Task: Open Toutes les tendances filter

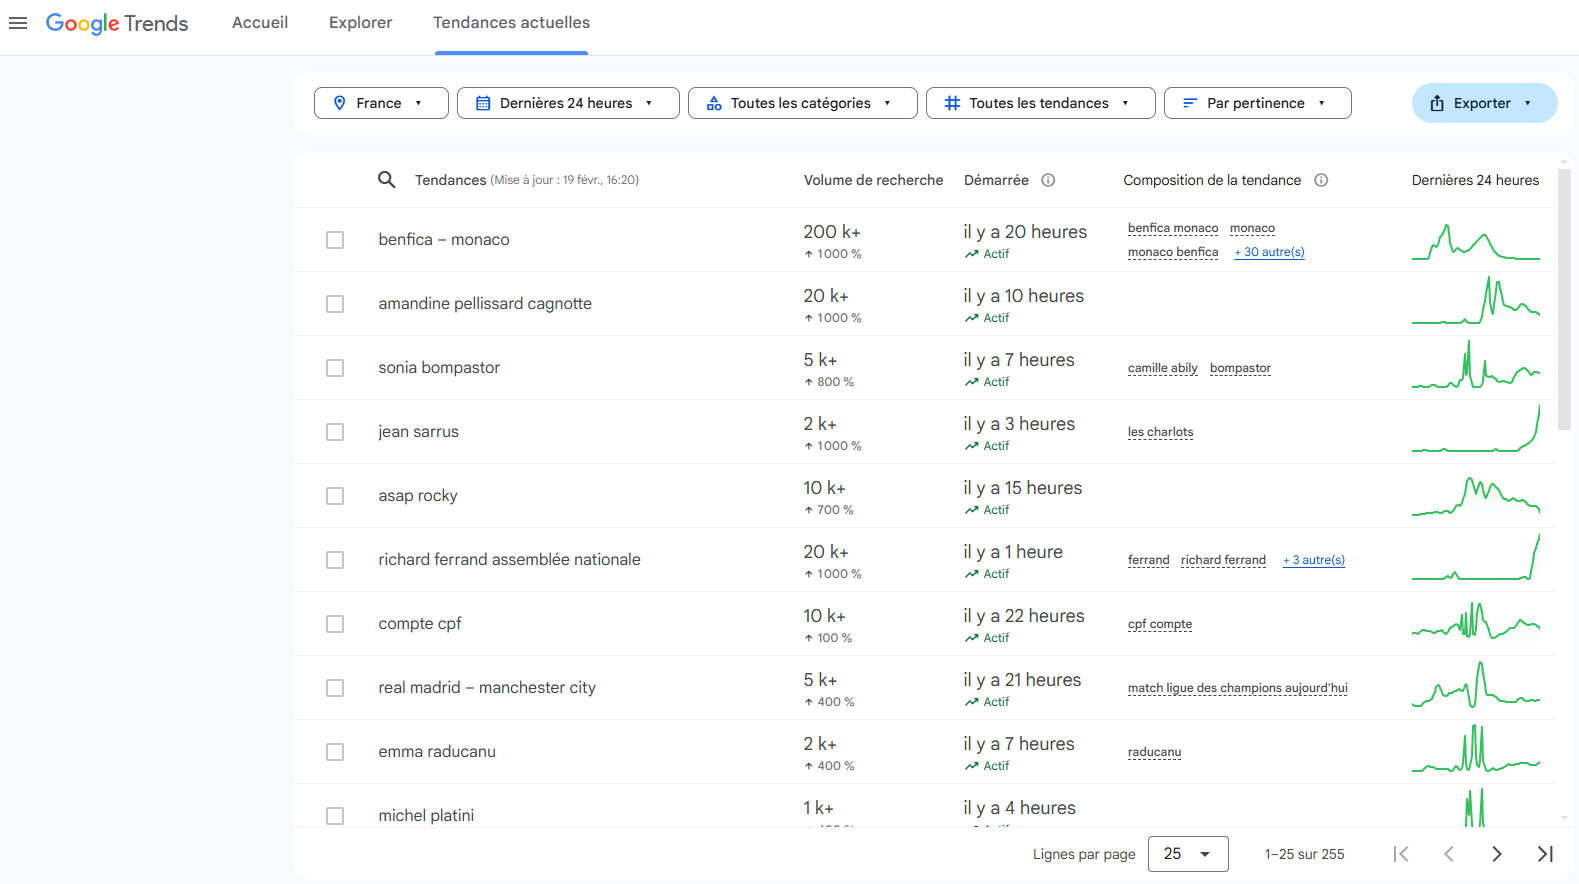Action: (x=1040, y=103)
